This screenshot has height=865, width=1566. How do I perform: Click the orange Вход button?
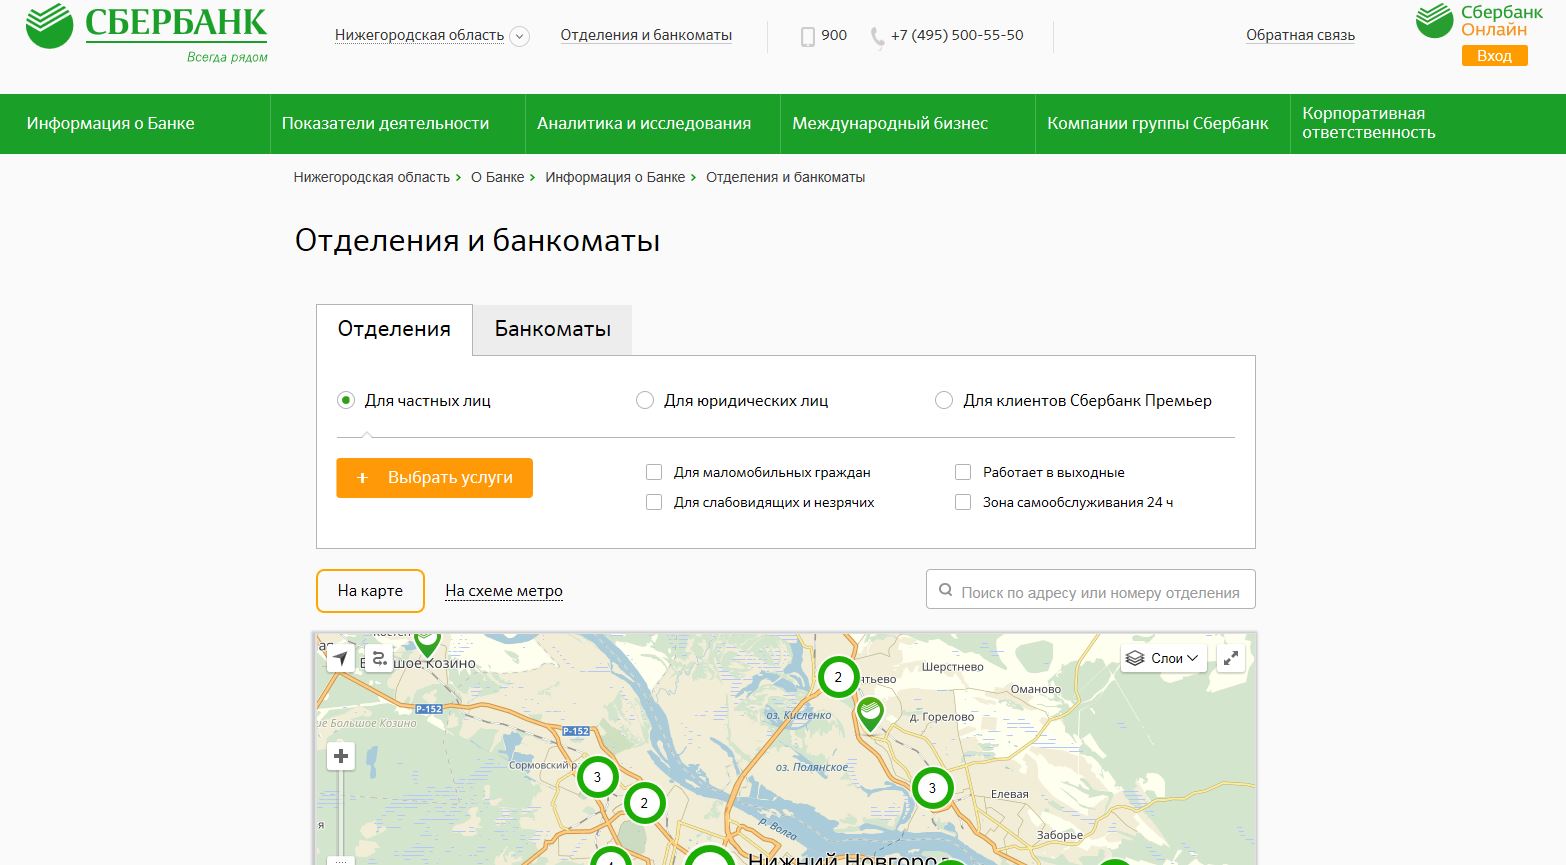1494,56
